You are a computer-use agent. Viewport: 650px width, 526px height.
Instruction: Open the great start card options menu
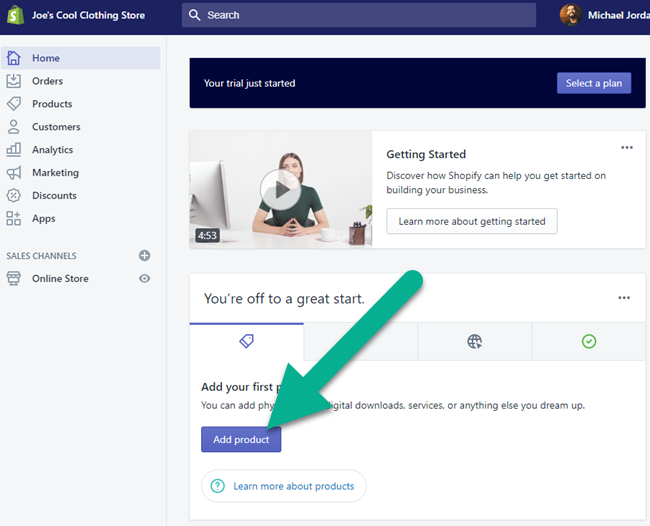[624, 298]
